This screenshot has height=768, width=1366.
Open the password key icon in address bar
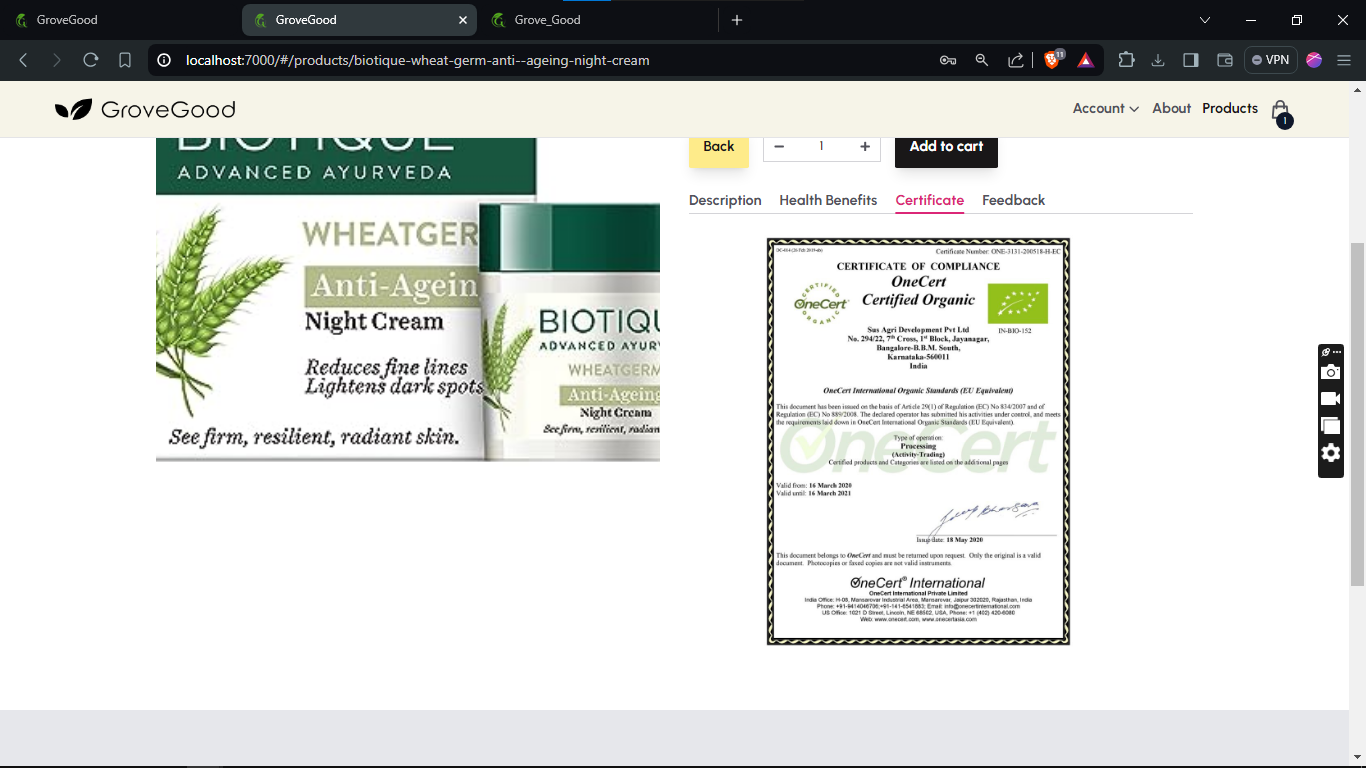pyautogui.click(x=948, y=60)
